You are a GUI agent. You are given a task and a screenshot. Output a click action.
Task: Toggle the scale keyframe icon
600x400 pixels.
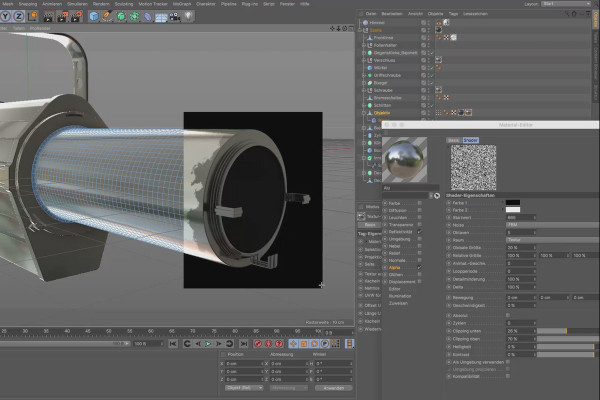pyautogui.click(x=303, y=344)
